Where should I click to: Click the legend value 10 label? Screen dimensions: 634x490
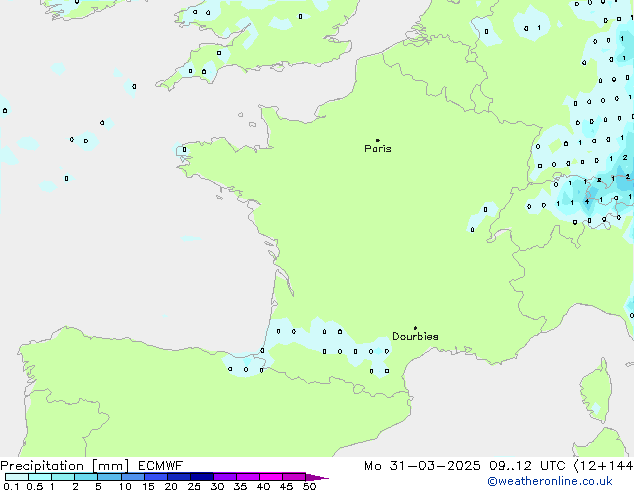pos(125,486)
